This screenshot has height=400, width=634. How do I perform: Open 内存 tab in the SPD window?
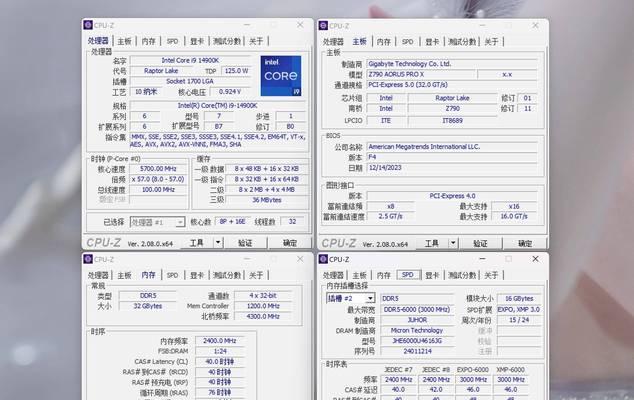click(384, 275)
